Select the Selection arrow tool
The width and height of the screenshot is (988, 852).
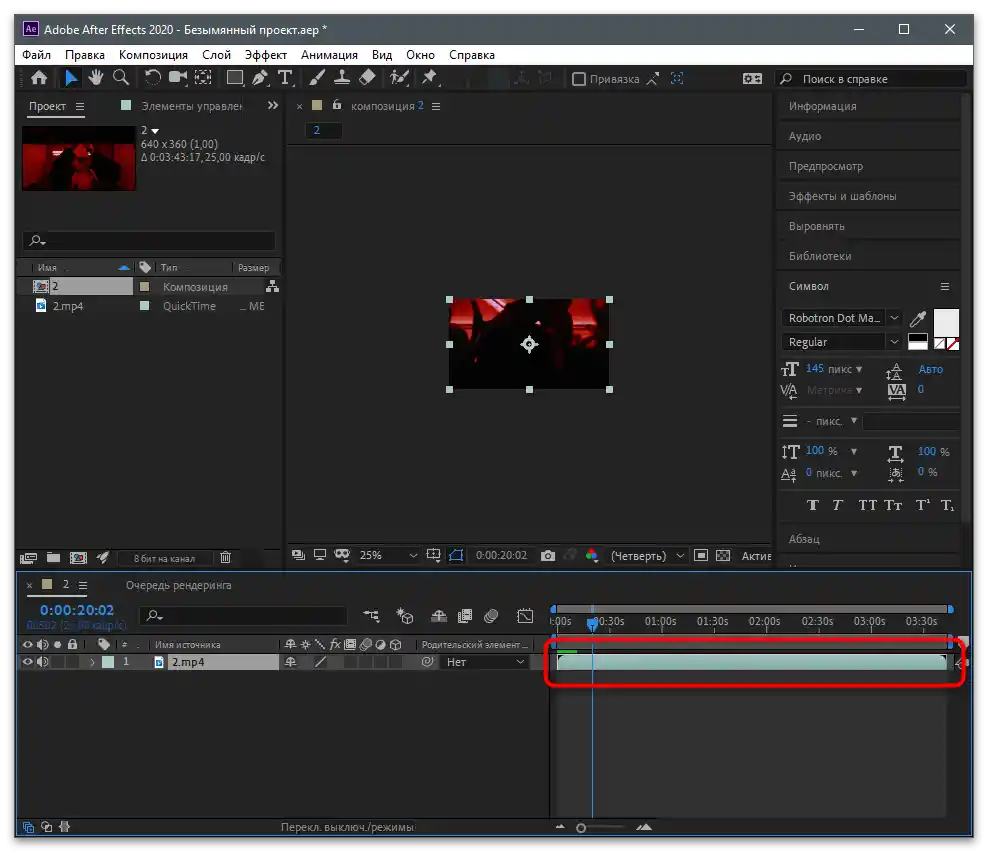click(x=71, y=78)
